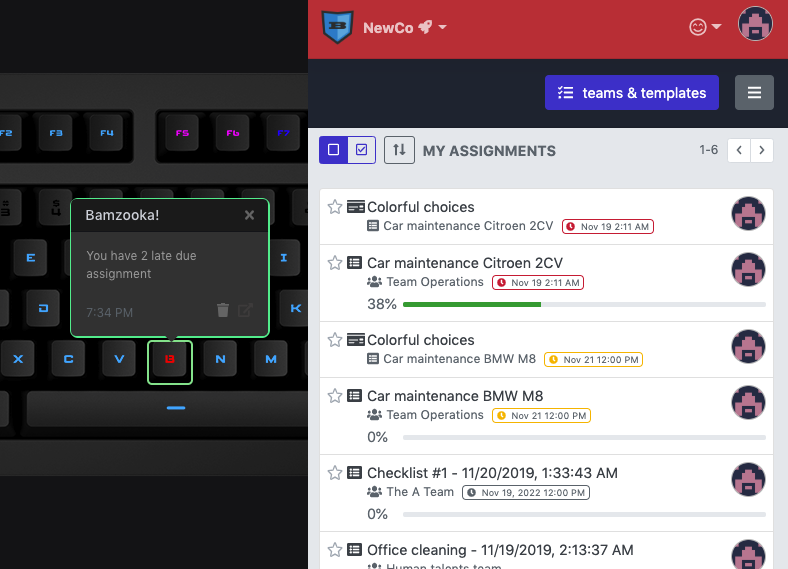Click the teams & templates button

coord(632,92)
